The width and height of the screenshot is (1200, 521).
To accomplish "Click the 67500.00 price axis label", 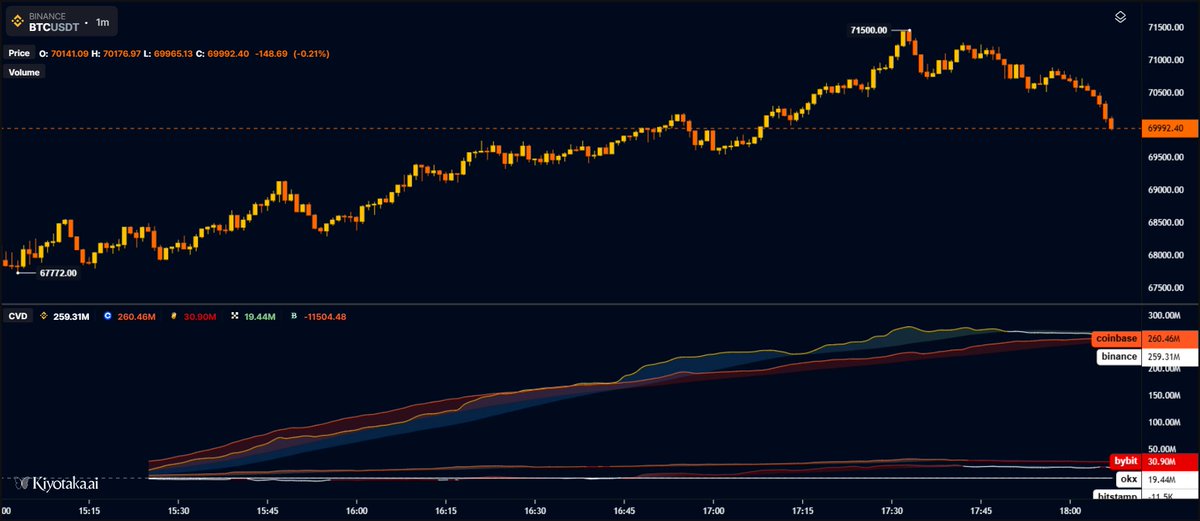I will click(1166, 287).
